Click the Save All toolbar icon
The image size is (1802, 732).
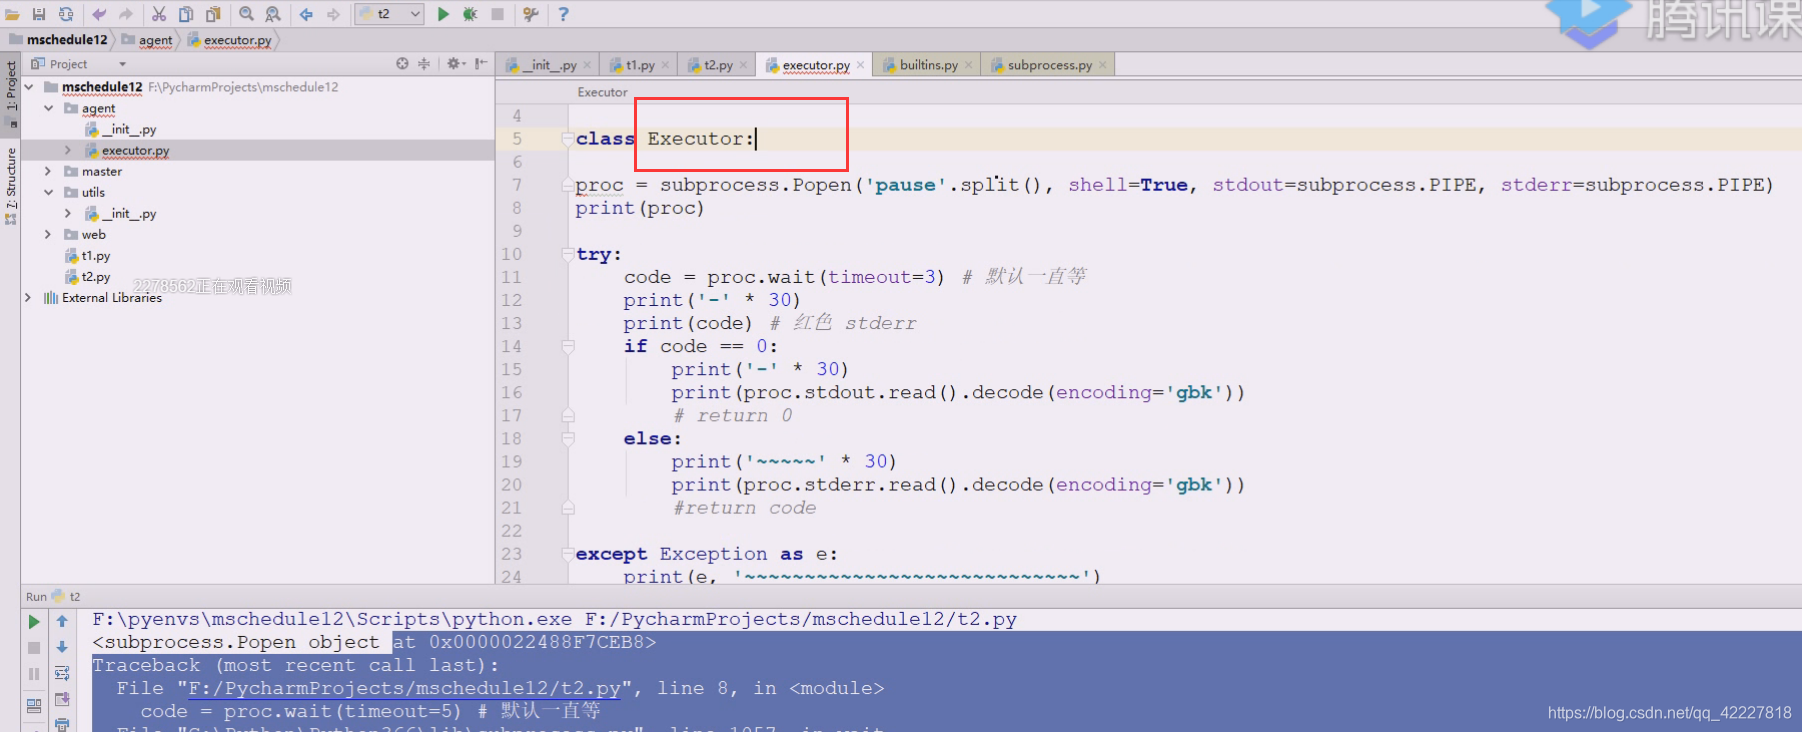coord(39,14)
